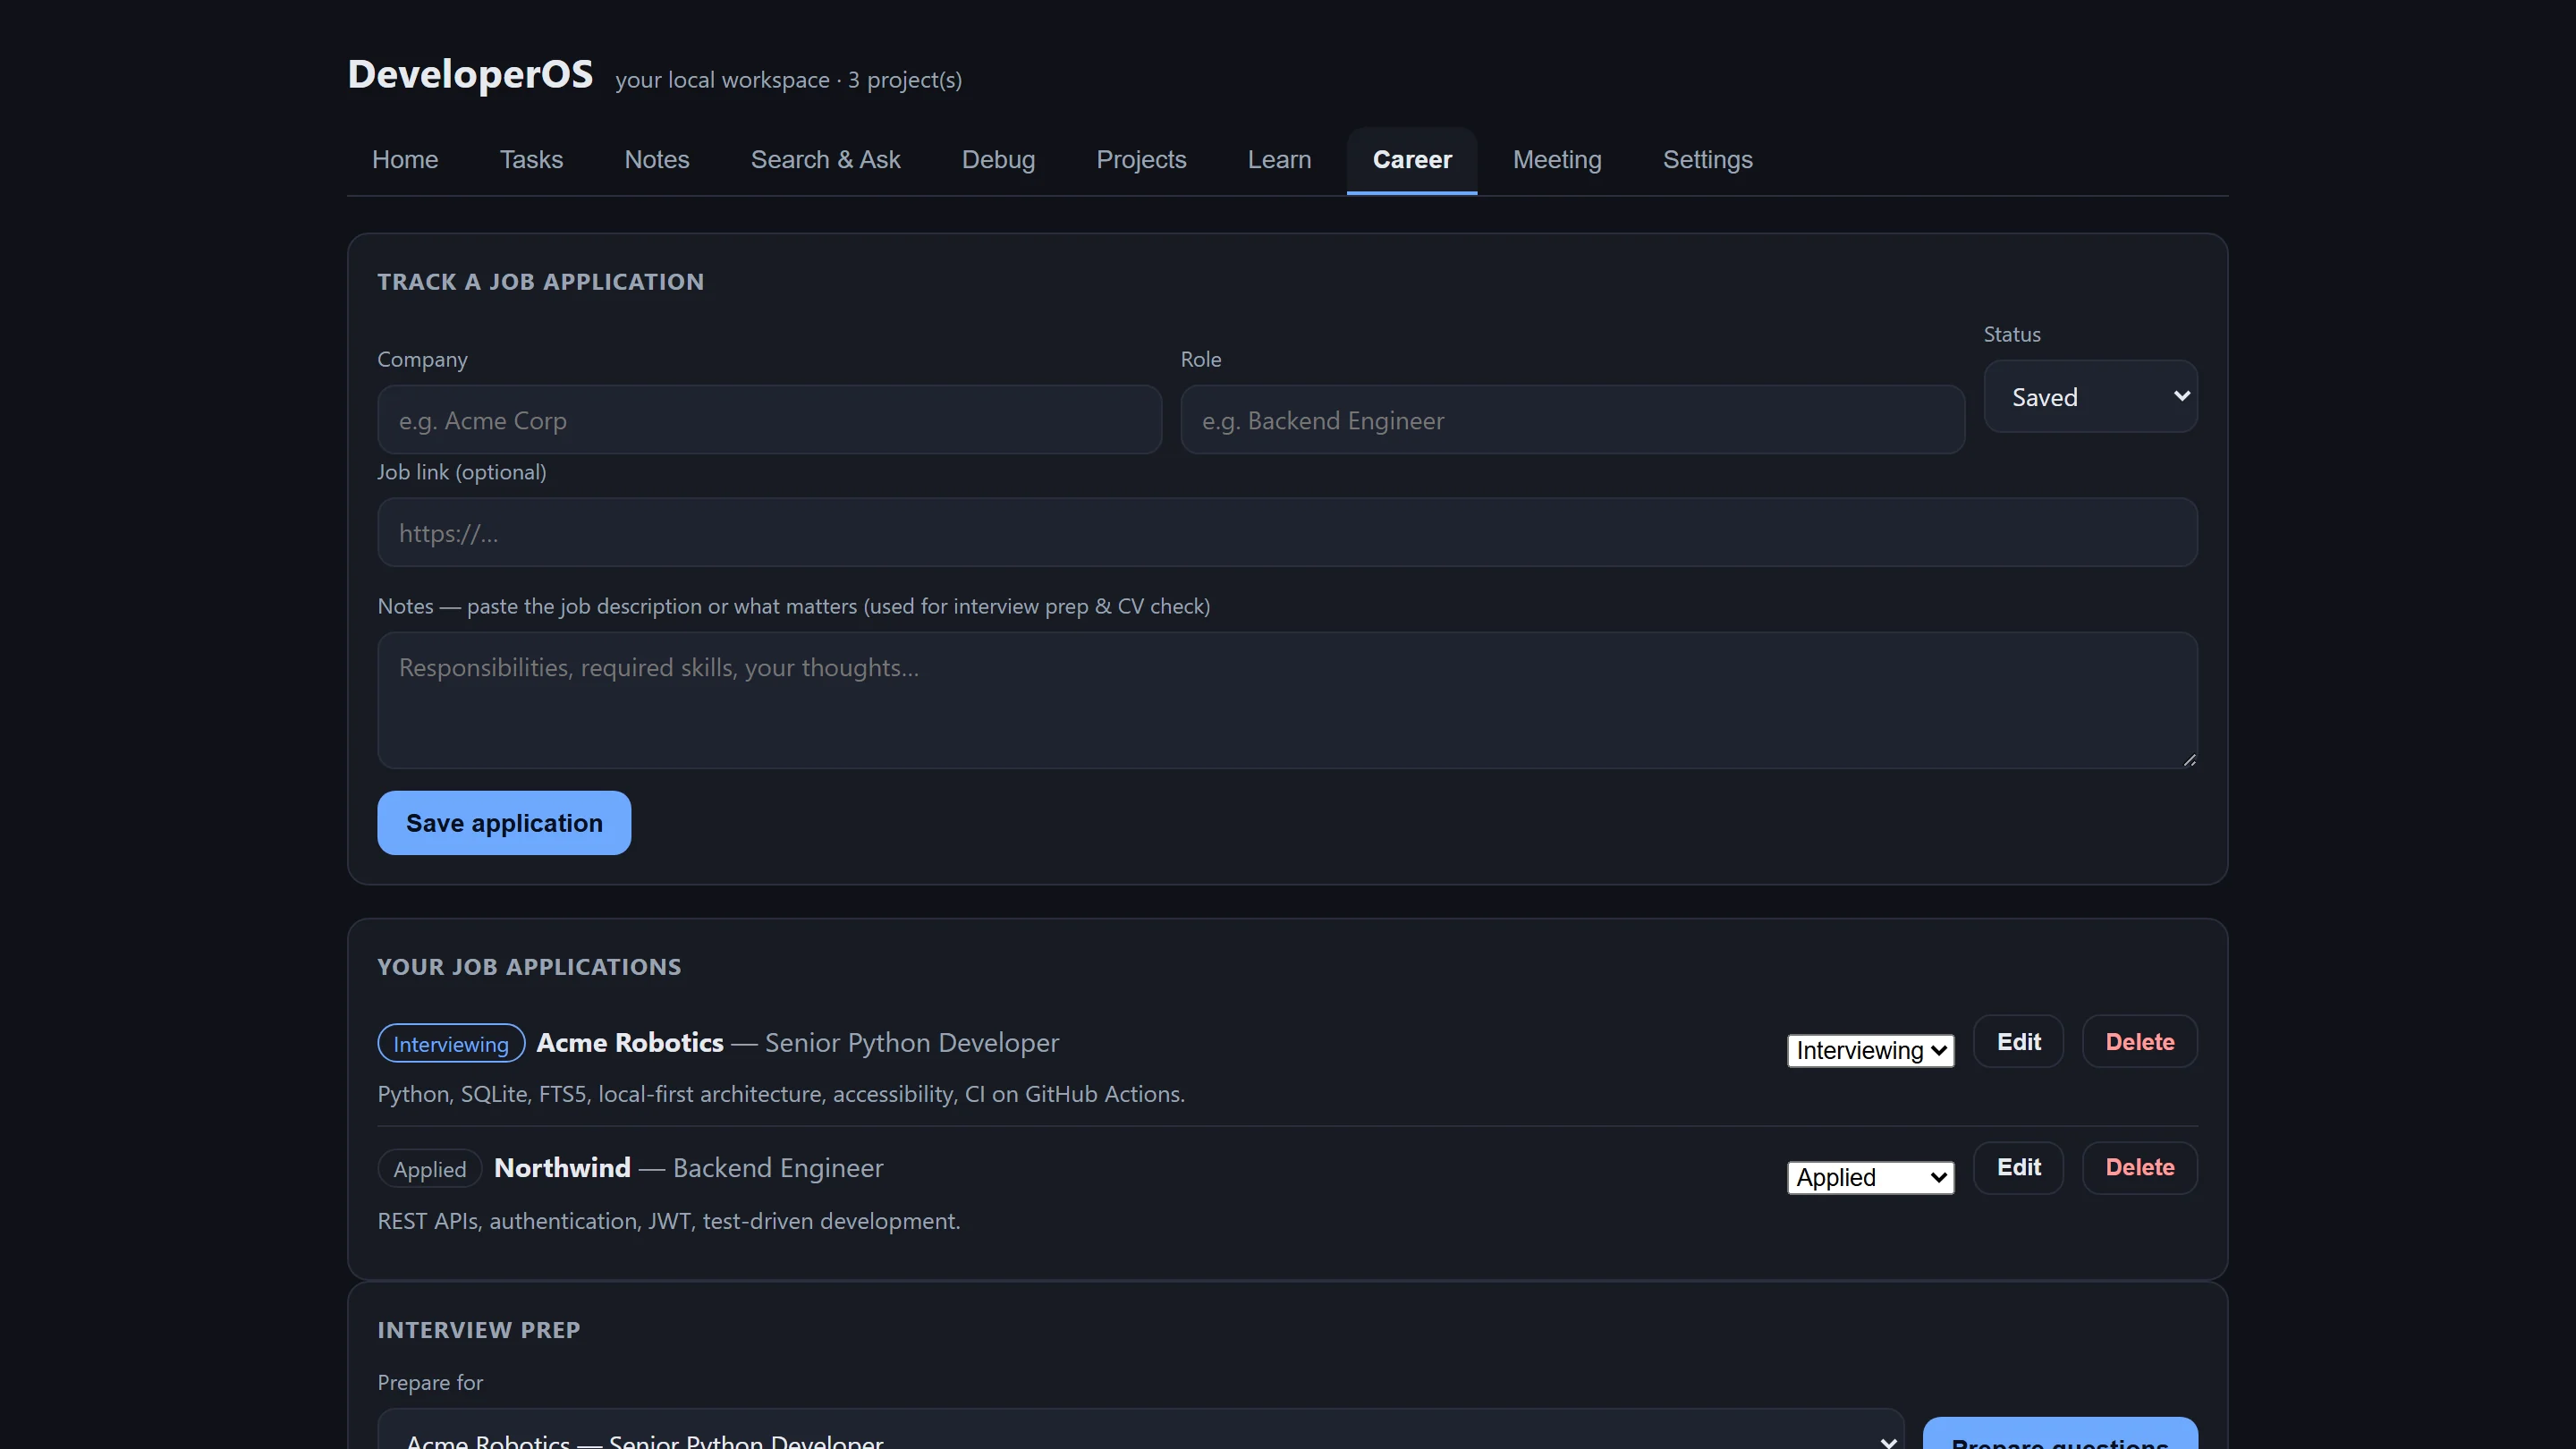Open the Prepare for dropdown

click(x=1141, y=1432)
